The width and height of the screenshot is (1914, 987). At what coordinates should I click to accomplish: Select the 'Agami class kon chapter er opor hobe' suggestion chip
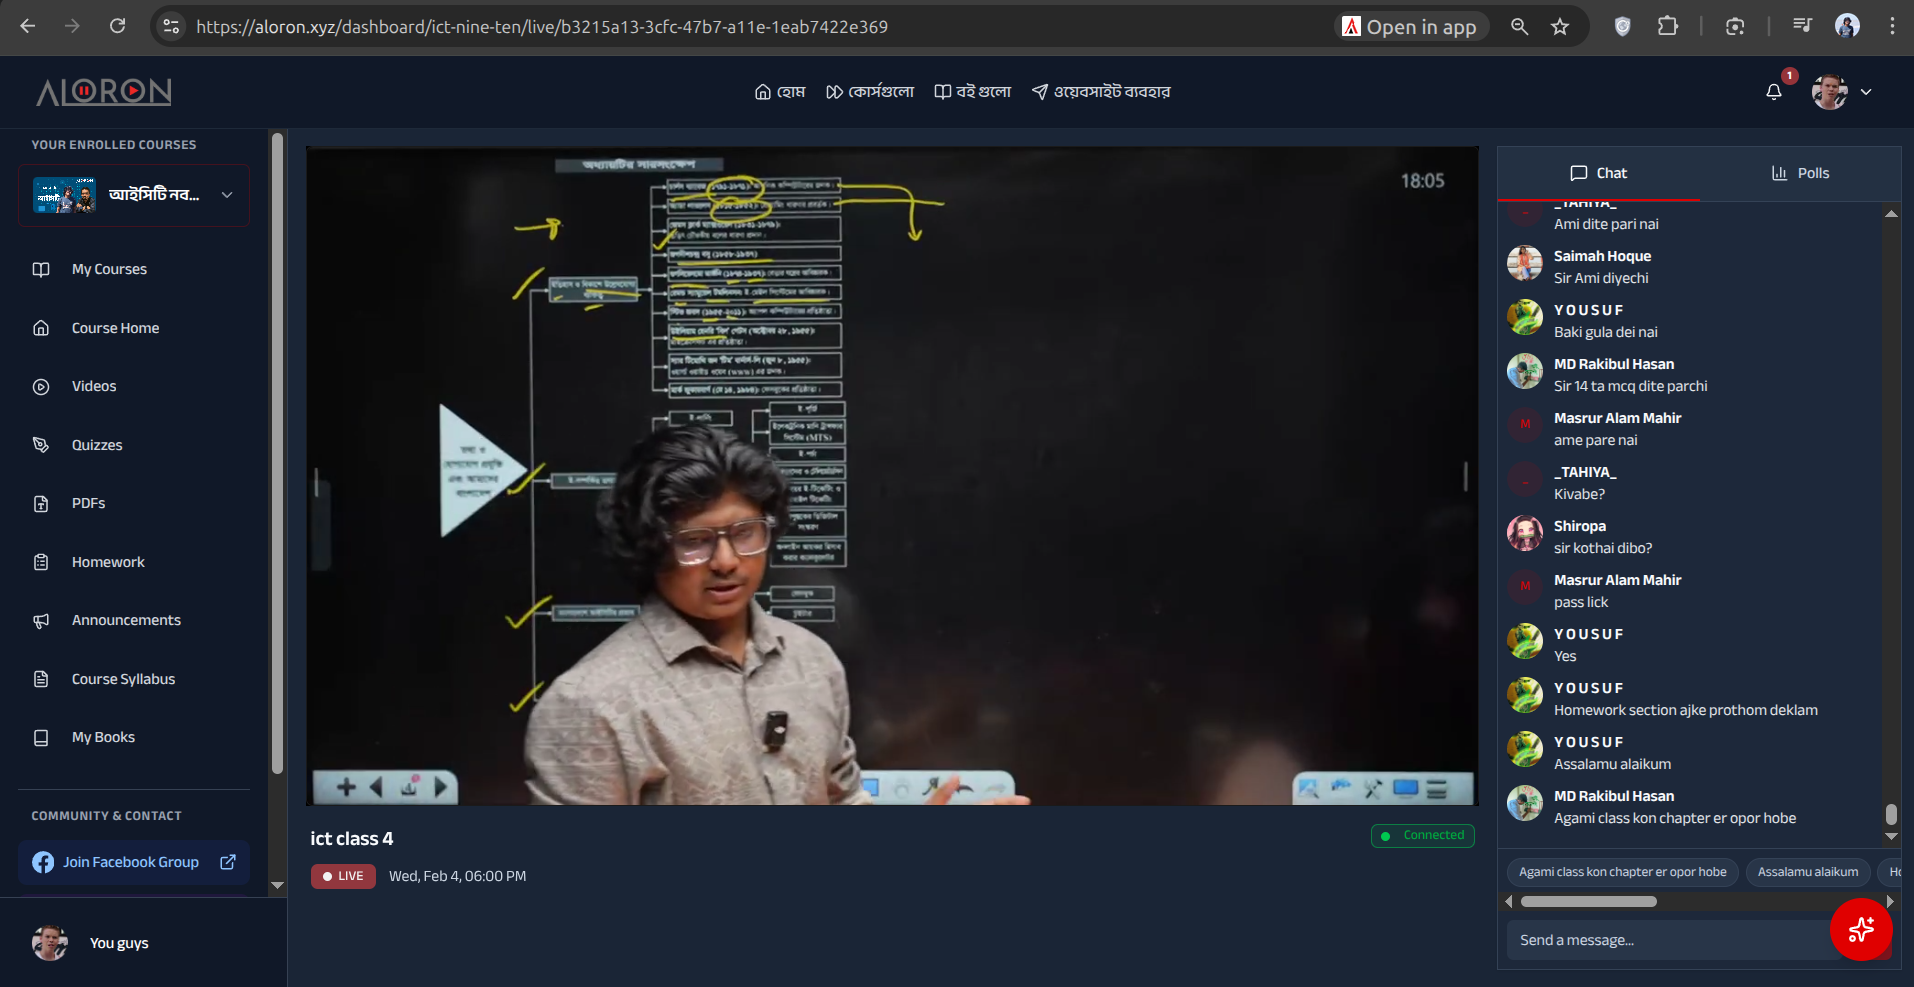pos(1622,872)
